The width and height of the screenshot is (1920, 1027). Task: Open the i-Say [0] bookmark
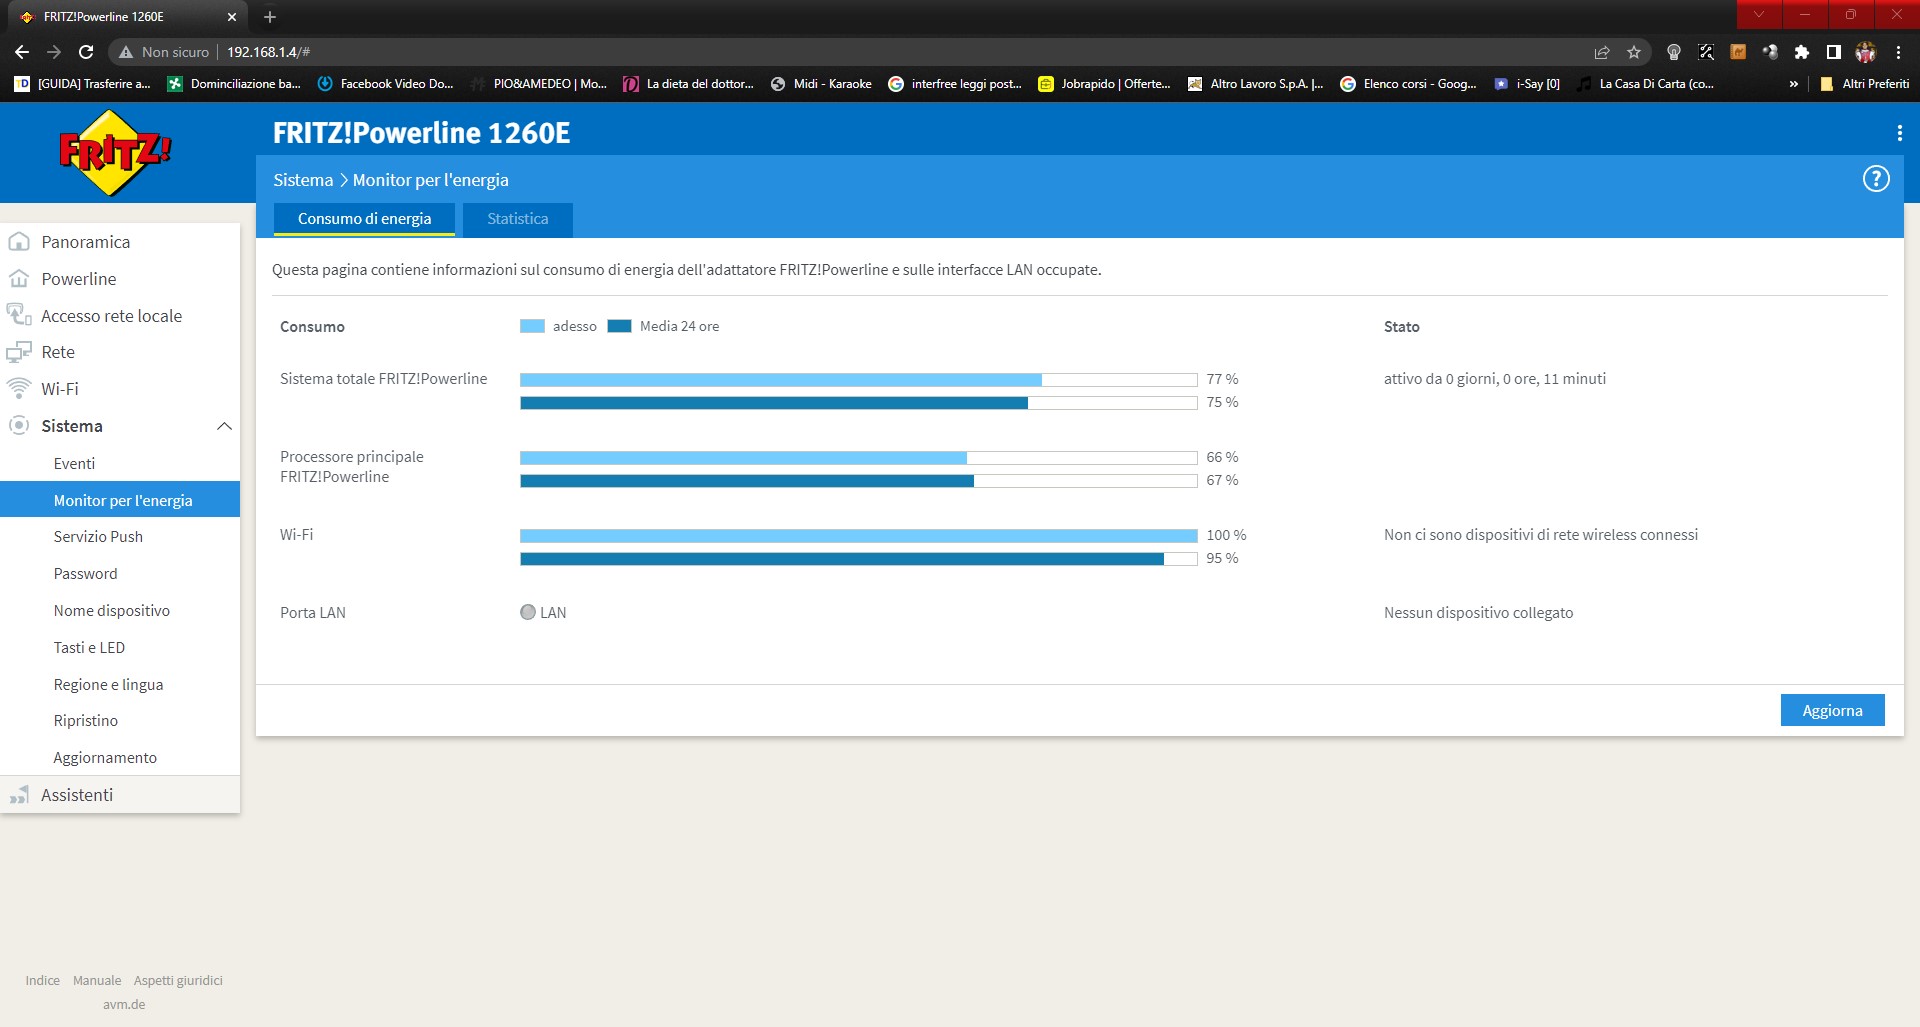1526,84
